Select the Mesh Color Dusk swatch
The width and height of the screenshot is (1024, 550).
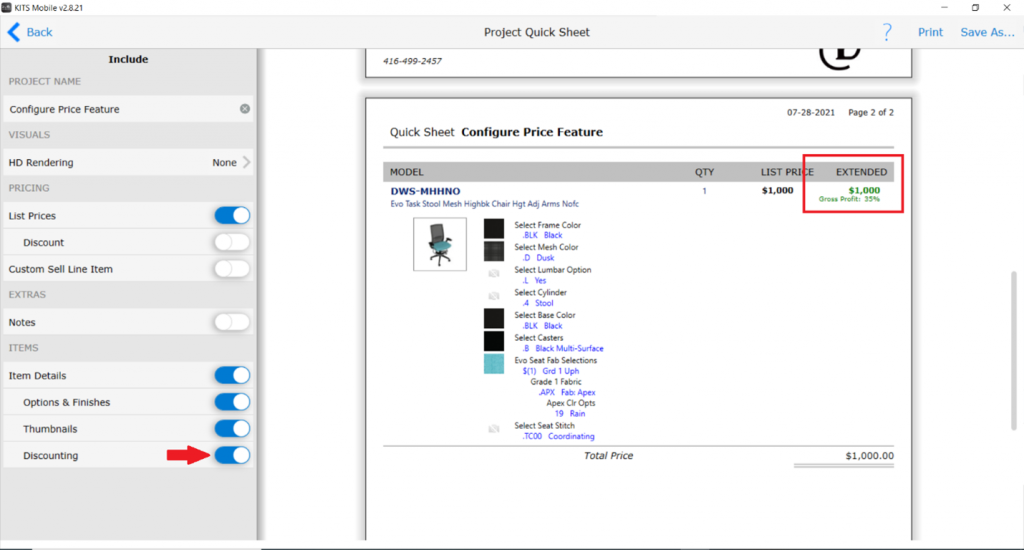(x=494, y=251)
